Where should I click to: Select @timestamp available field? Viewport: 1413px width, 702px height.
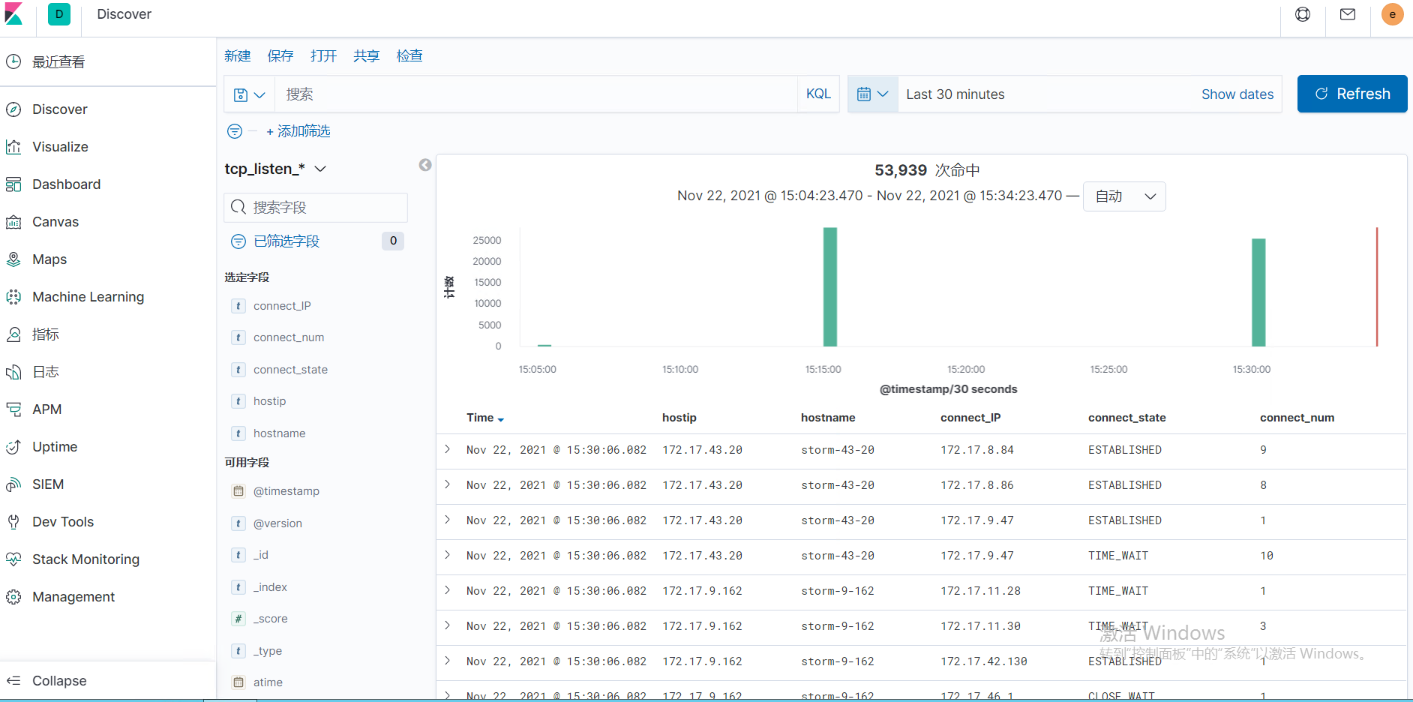click(x=287, y=491)
